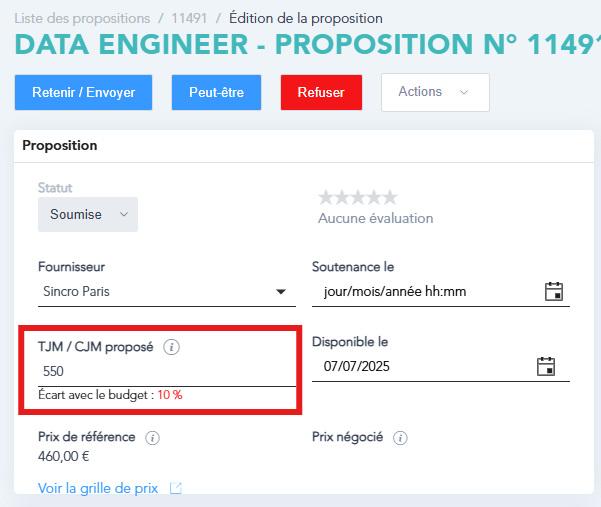This screenshot has width=601, height=507.
Task: Open the Statut dropdown showing Soumise
Action: point(88,215)
